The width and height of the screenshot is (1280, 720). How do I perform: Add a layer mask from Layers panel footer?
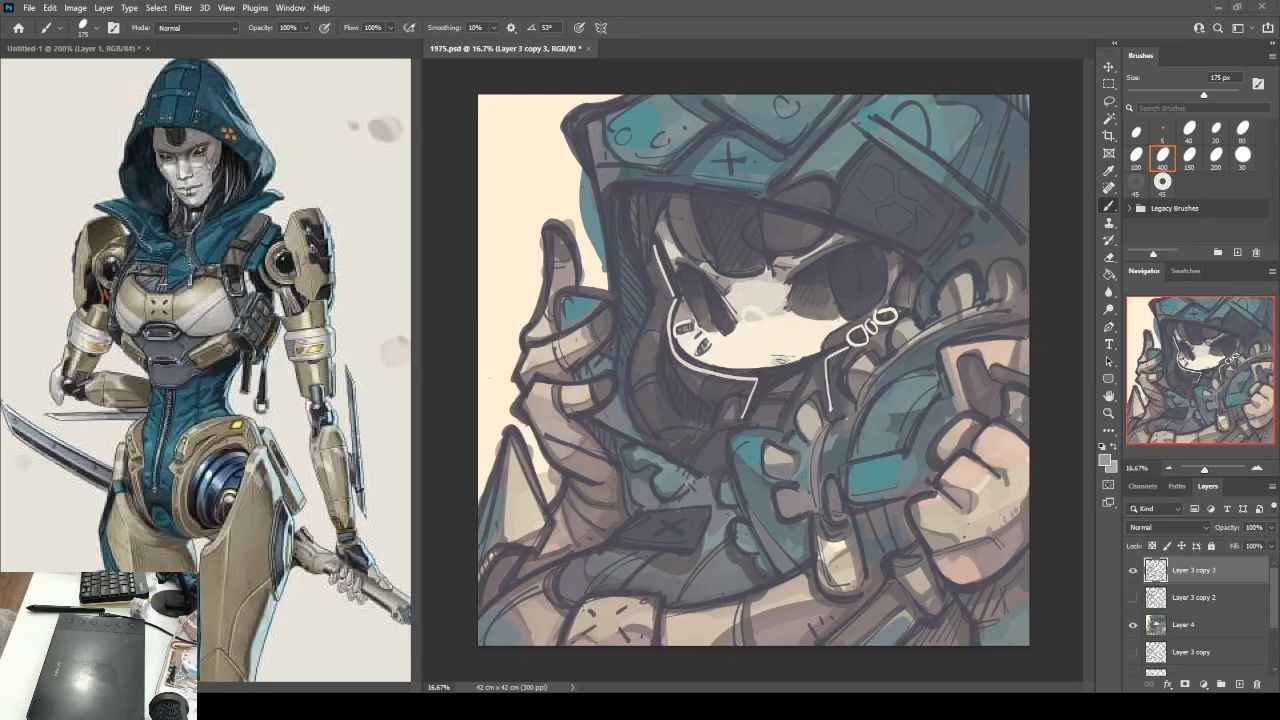pos(1185,685)
